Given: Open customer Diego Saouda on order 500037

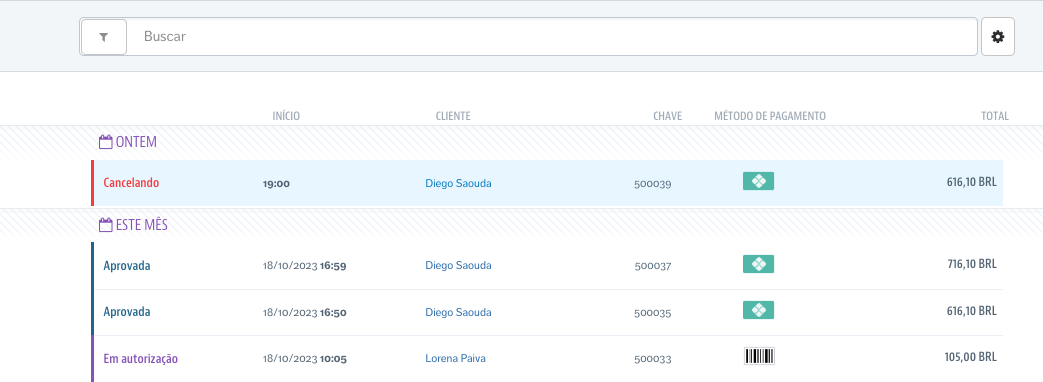Looking at the screenshot, I should tap(458, 266).
